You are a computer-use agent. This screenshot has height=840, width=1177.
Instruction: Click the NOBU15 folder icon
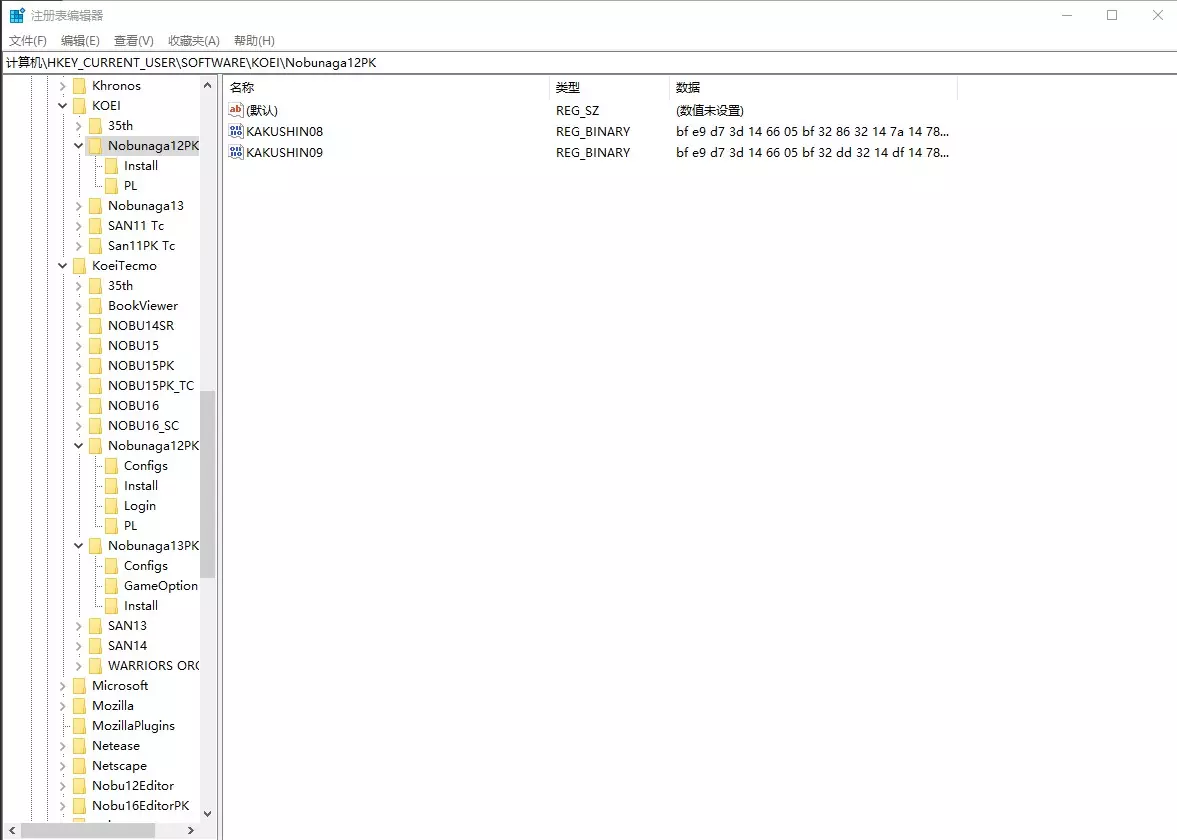click(x=95, y=346)
